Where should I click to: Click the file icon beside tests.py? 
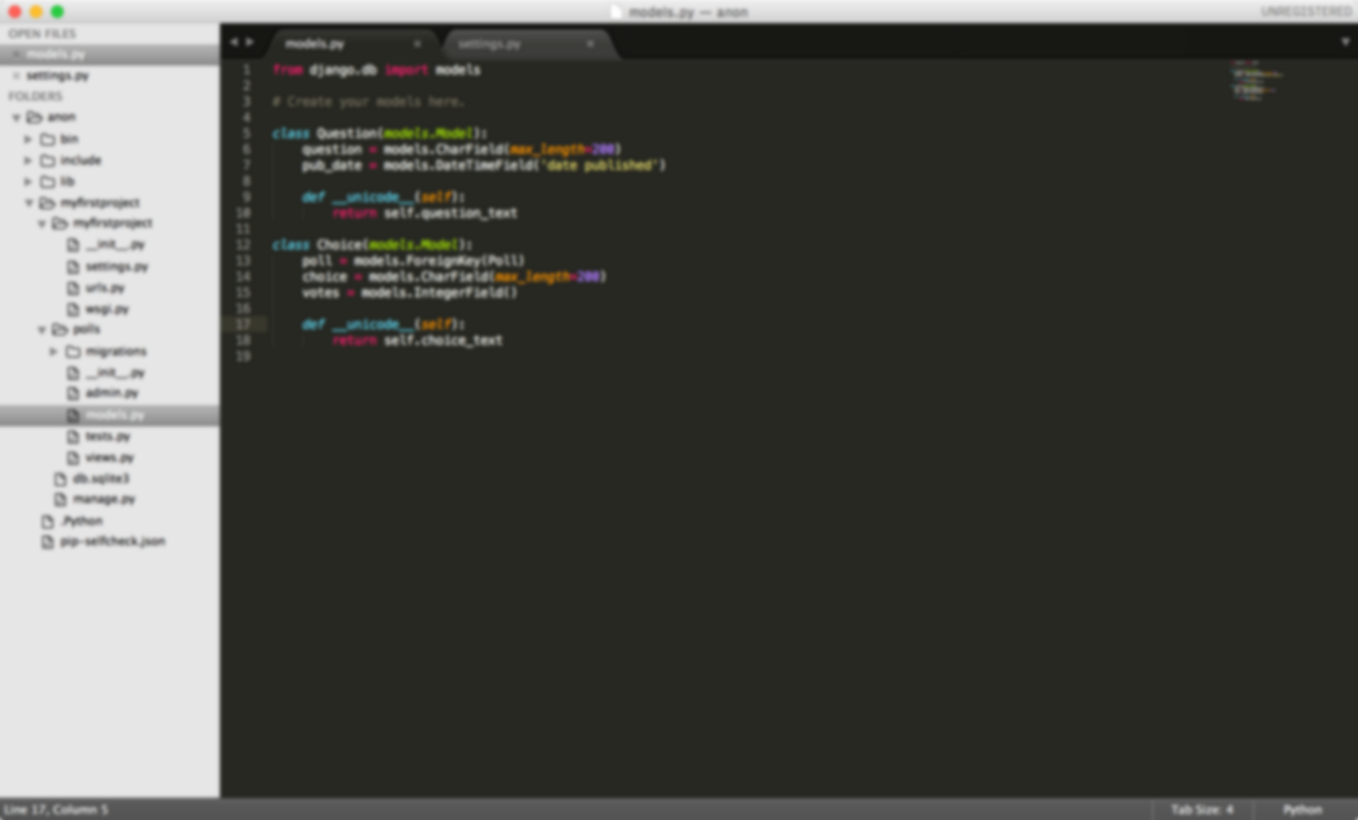pyautogui.click(x=73, y=436)
